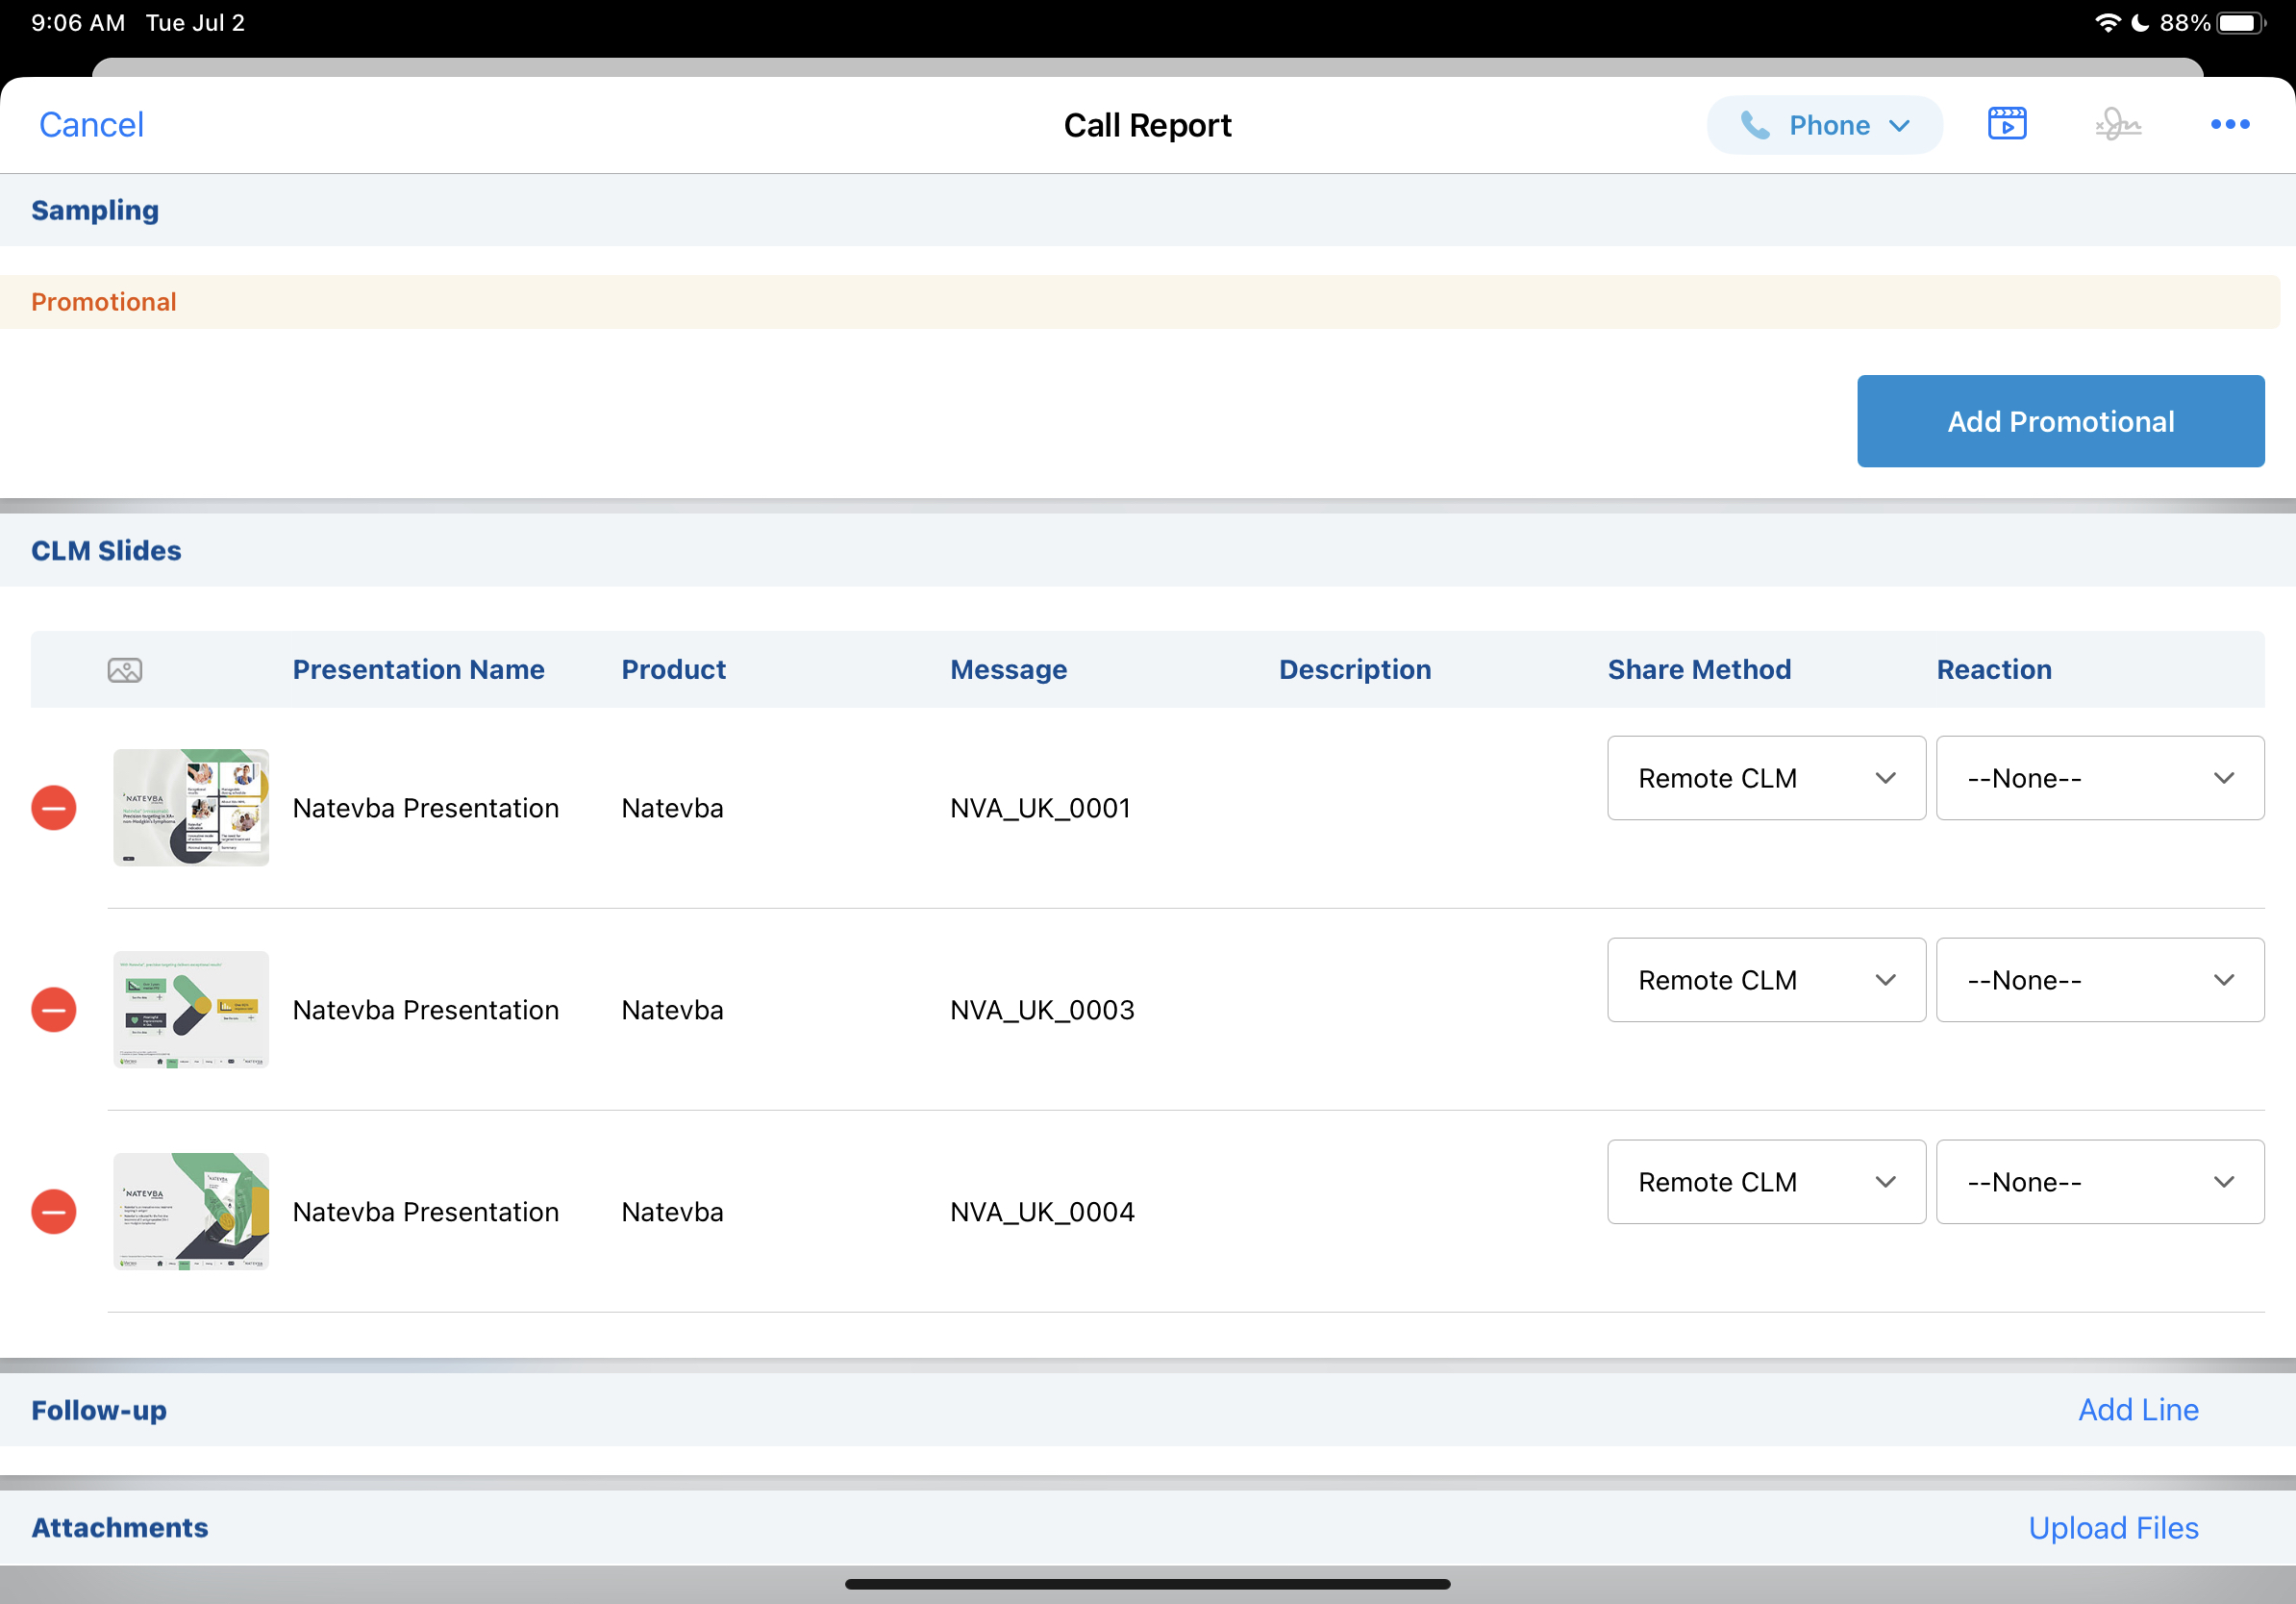Tap the battery indicator in status bar
This screenshot has width=2296, height=1604.
2242,23
